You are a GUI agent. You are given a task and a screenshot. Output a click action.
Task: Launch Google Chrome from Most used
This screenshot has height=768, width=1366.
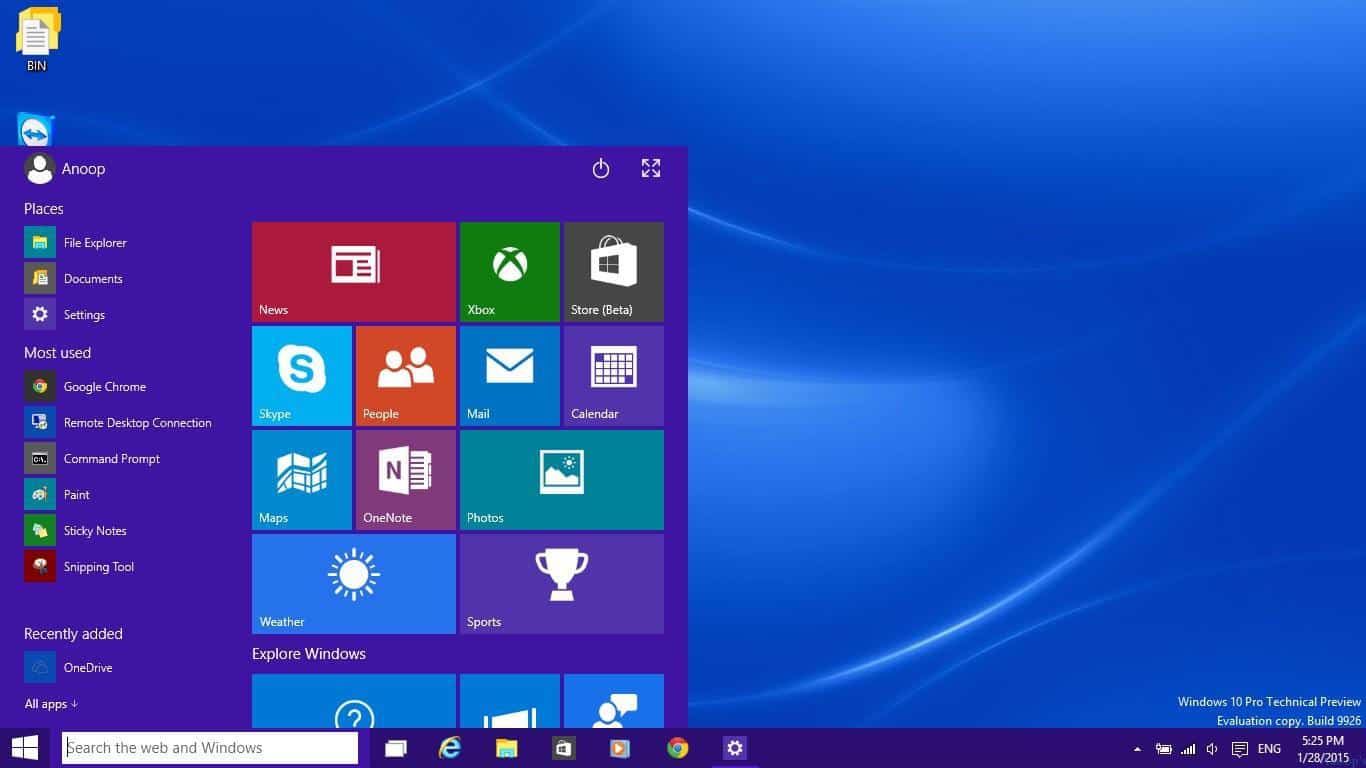click(86, 386)
